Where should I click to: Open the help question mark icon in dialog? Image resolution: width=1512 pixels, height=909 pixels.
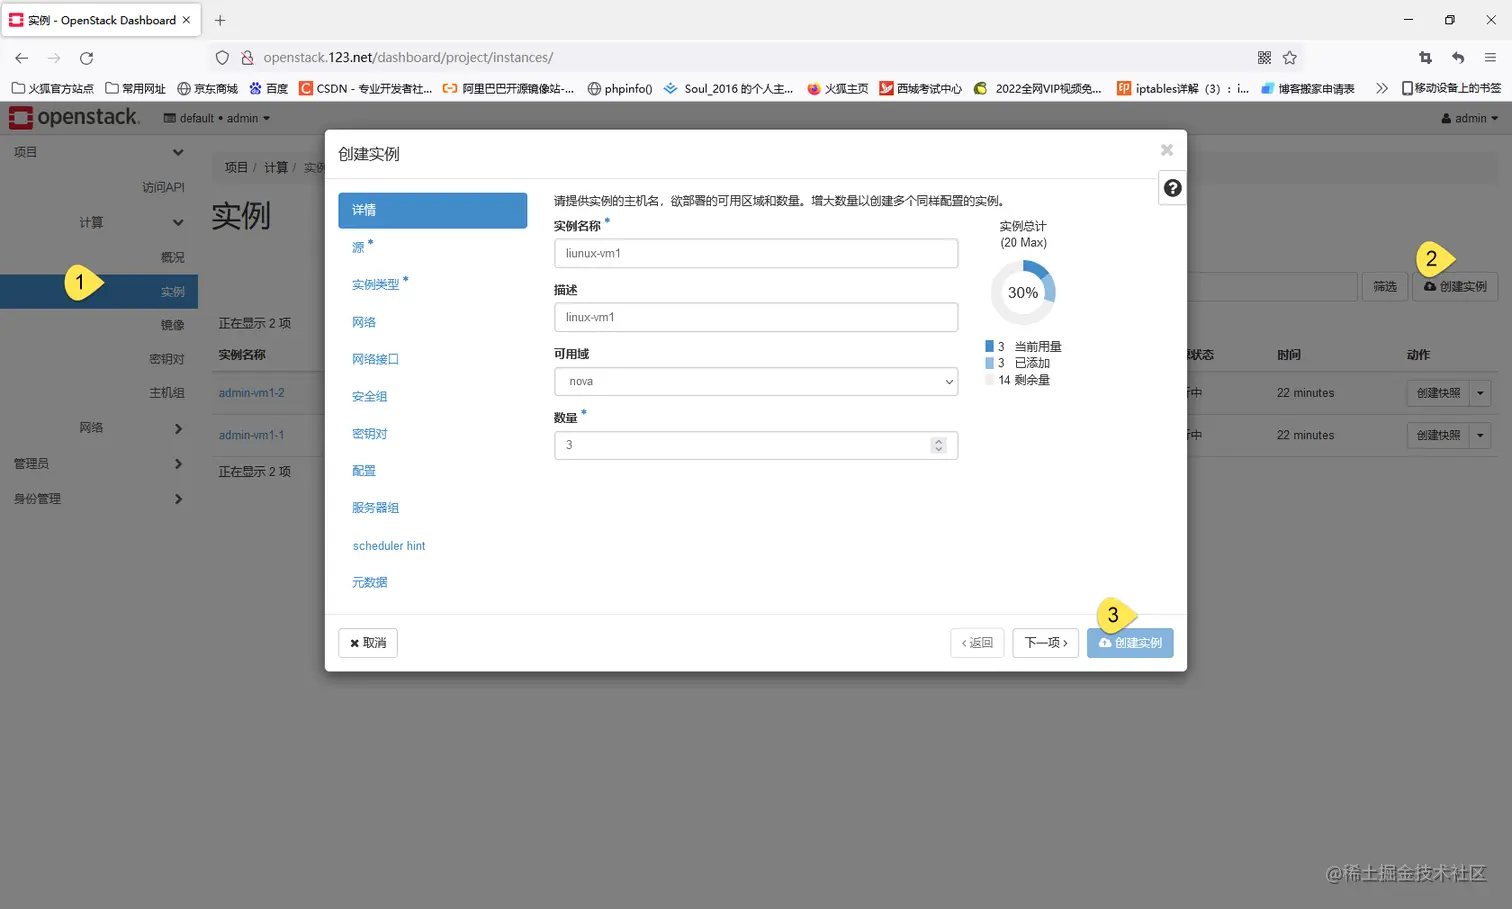1171,187
